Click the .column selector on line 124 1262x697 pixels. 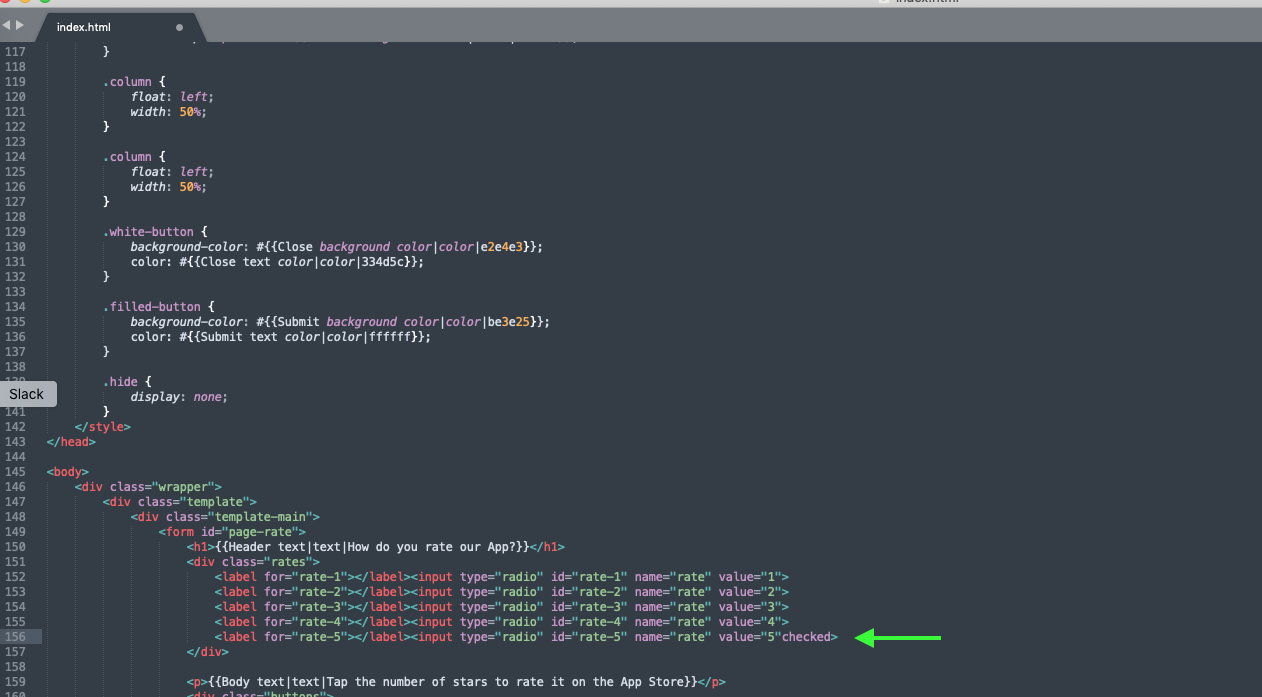pos(127,157)
